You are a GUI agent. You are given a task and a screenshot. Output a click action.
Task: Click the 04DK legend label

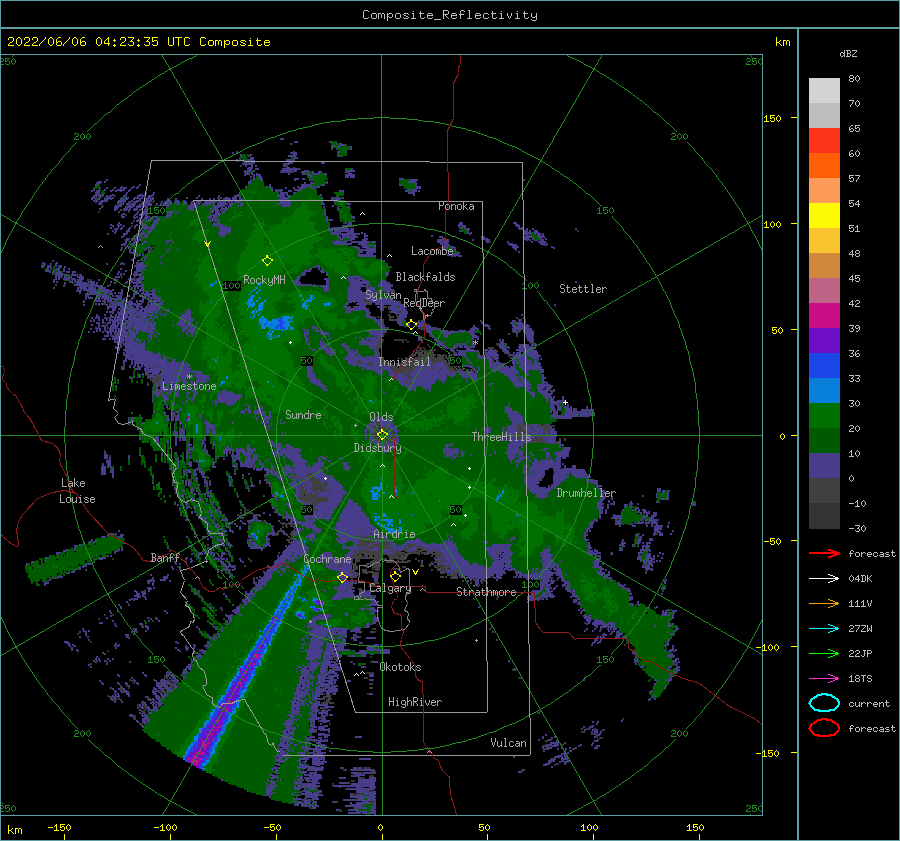pyautogui.click(x=860, y=579)
